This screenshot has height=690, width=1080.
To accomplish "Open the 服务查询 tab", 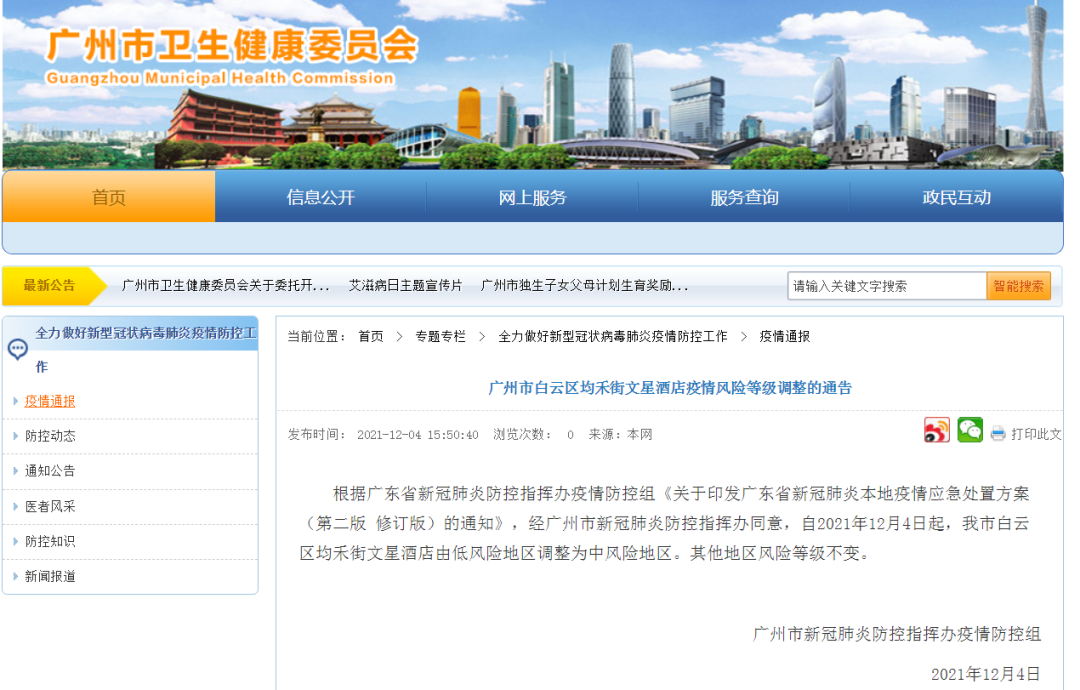I will [744, 198].
